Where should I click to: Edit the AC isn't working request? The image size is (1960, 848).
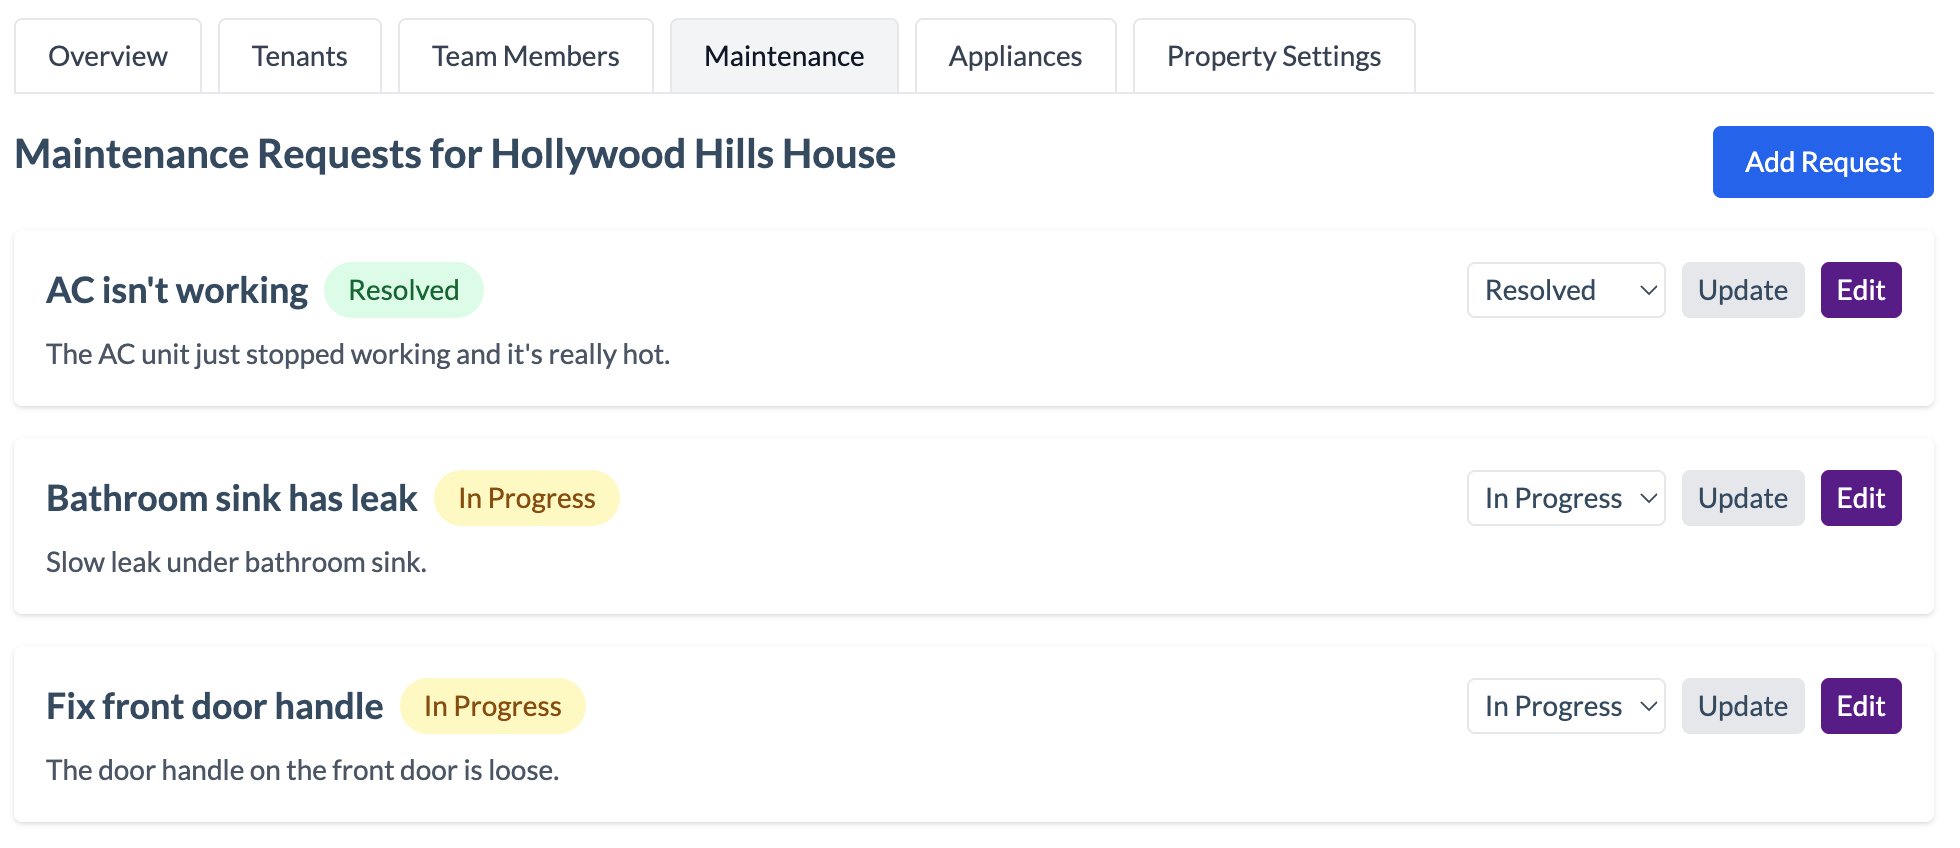(1860, 290)
